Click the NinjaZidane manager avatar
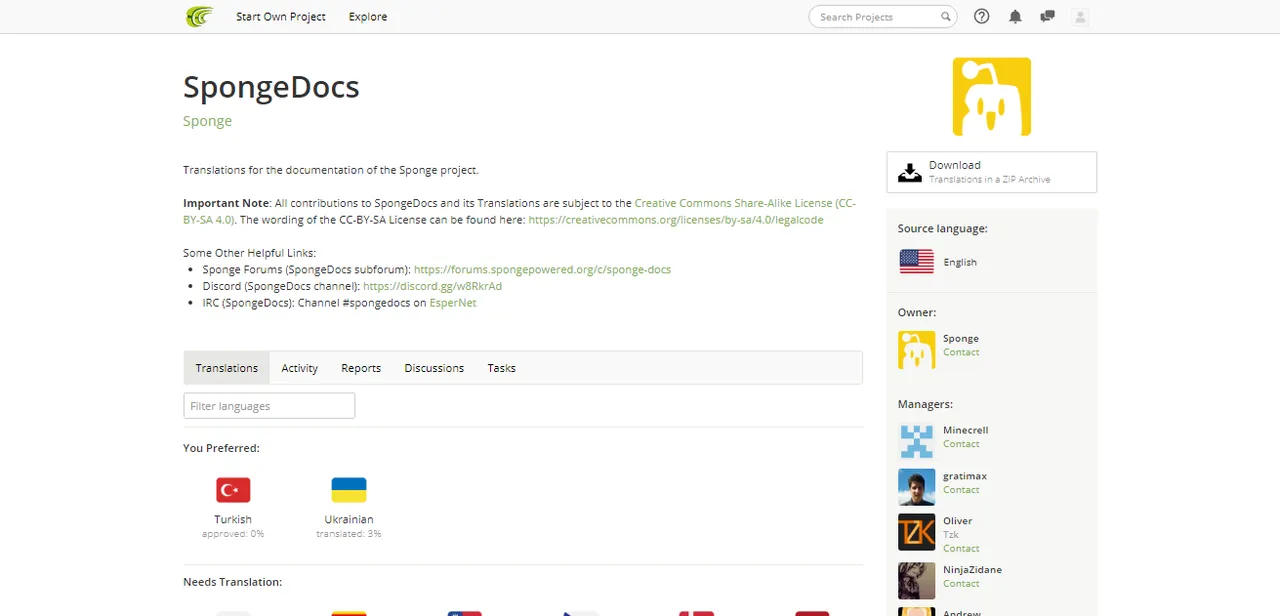 pyautogui.click(x=916, y=580)
